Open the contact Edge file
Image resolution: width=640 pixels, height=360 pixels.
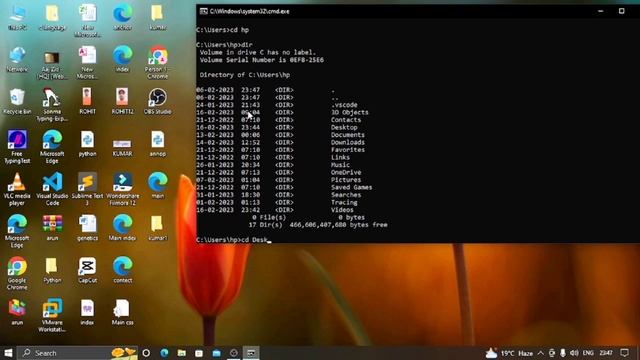coord(122,270)
